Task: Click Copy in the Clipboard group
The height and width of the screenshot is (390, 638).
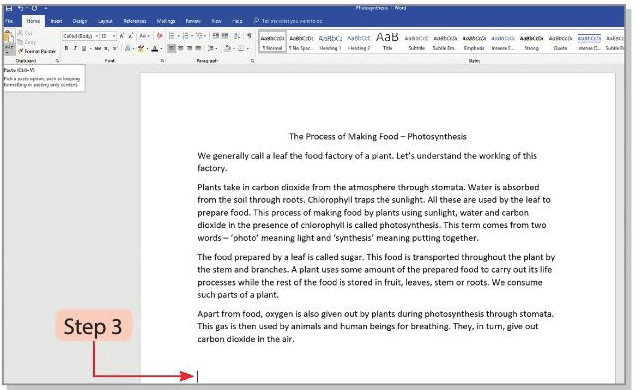Action: (26, 42)
